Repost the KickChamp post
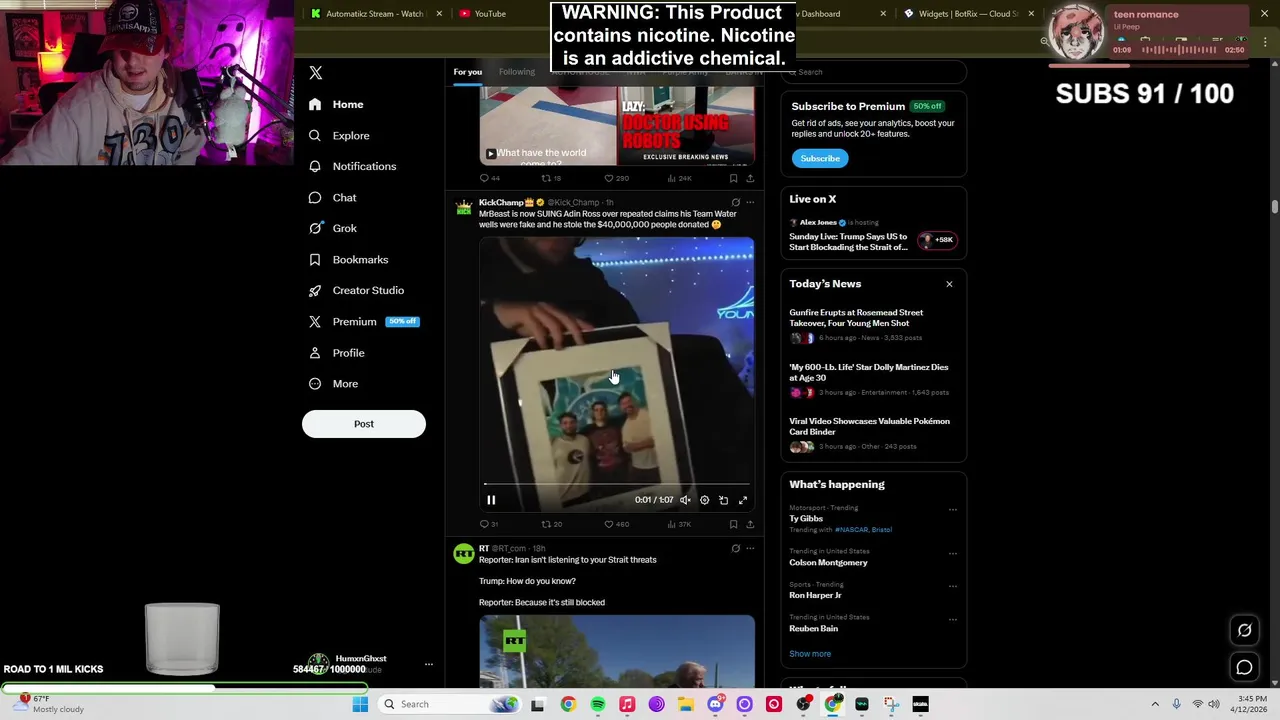1280x720 pixels. 551,524
